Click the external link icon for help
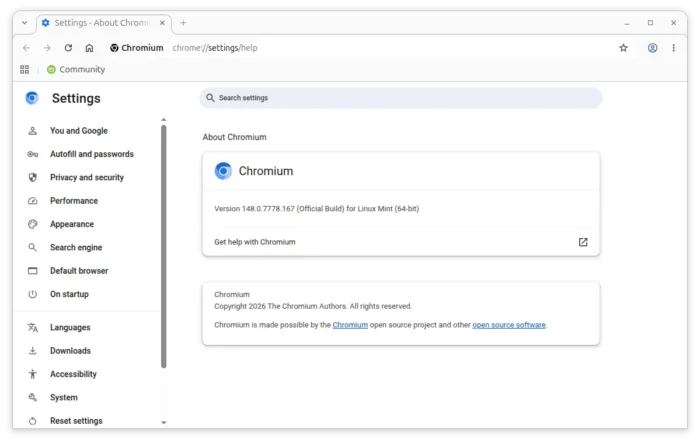The height and width of the screenshot is (443, 700). pos(583,242)
